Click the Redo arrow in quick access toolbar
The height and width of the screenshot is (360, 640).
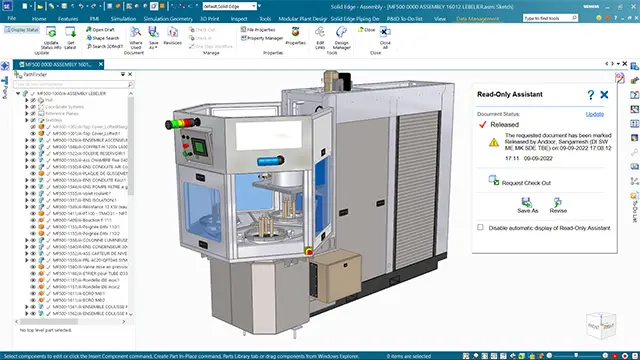[93, 6]
